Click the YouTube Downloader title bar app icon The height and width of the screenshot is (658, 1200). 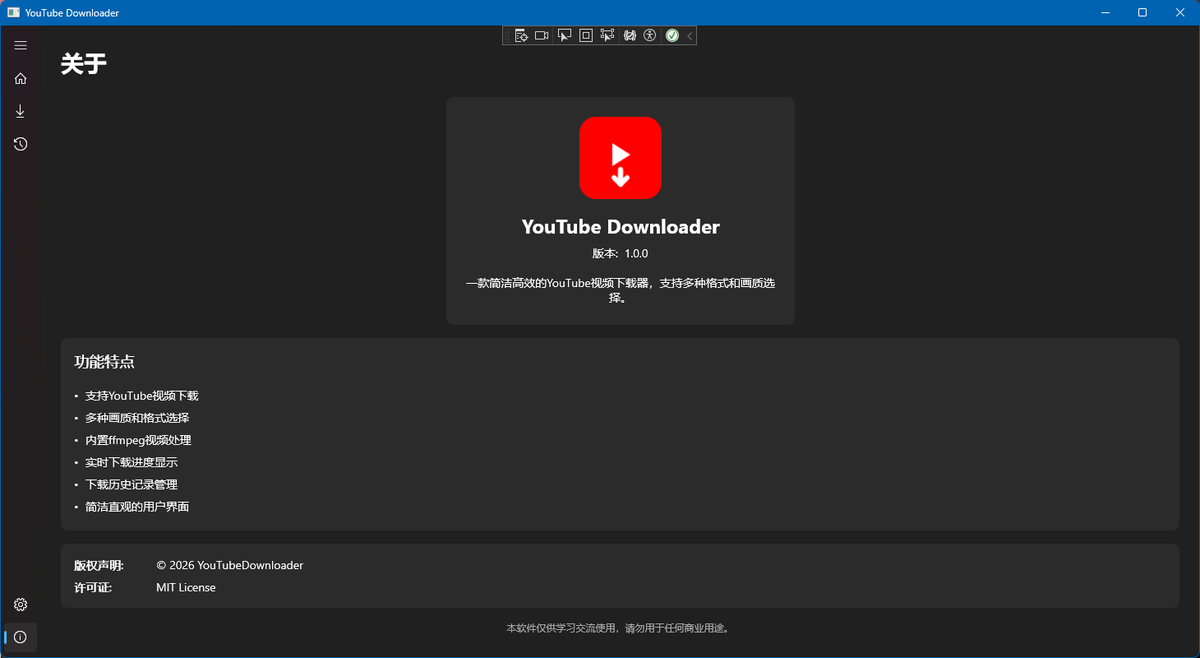(x=13, y=12)
